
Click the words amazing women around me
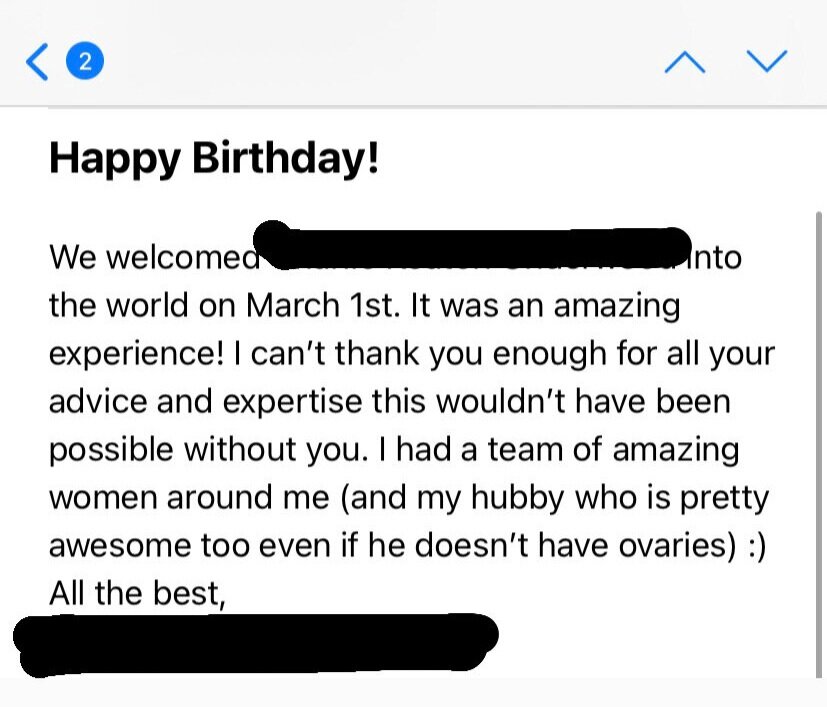click(394, 474)
